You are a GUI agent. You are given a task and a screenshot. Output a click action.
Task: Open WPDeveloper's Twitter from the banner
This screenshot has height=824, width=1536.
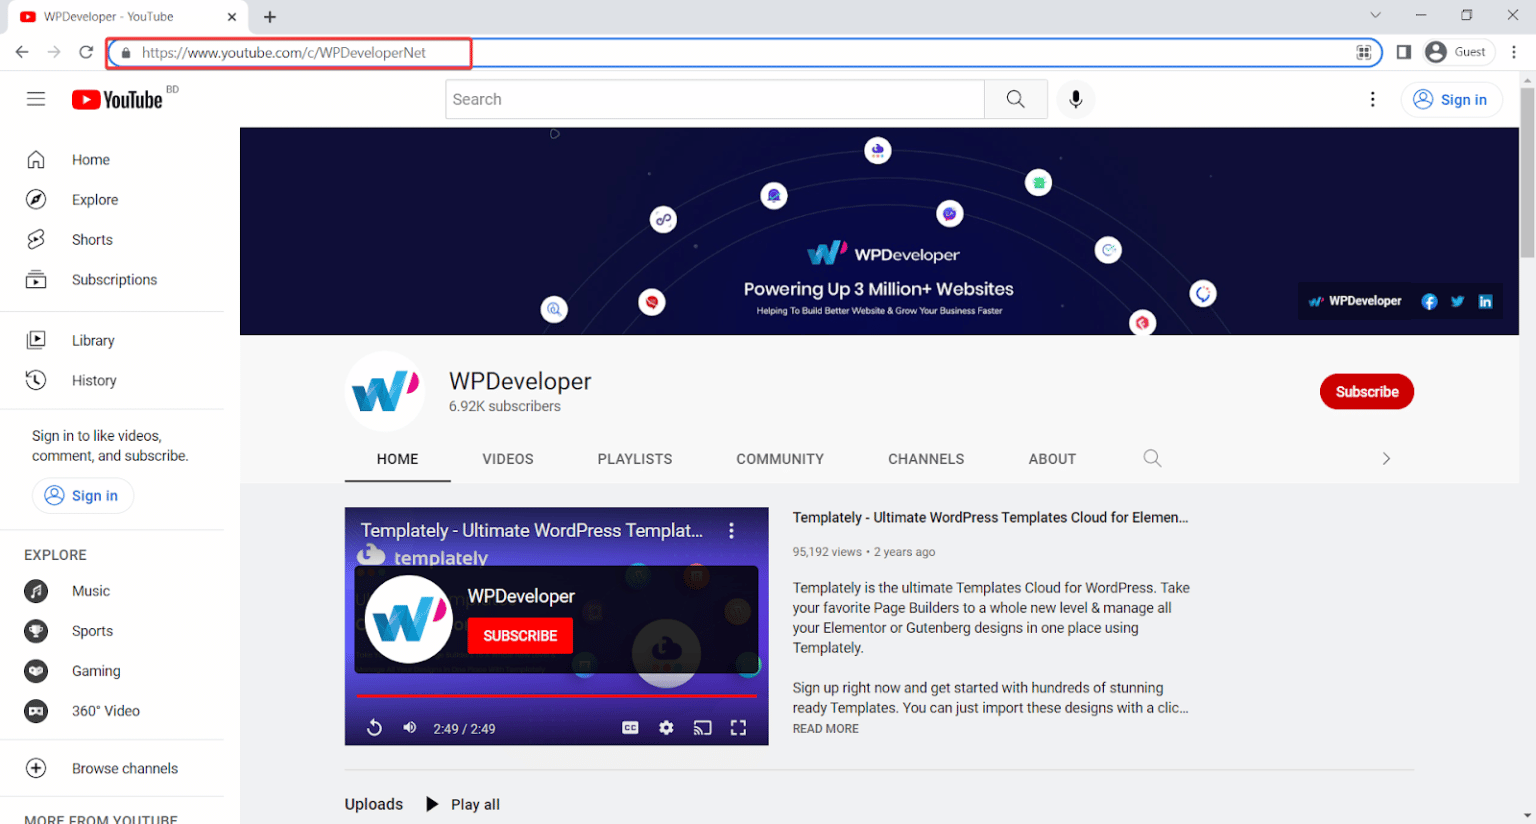pos(1457,301)
